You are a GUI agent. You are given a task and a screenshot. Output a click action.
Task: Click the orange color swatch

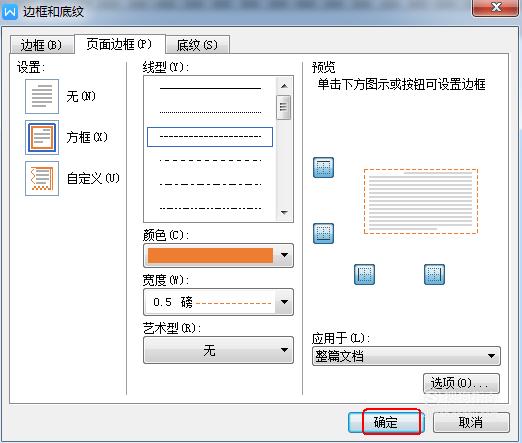(210, 255)
